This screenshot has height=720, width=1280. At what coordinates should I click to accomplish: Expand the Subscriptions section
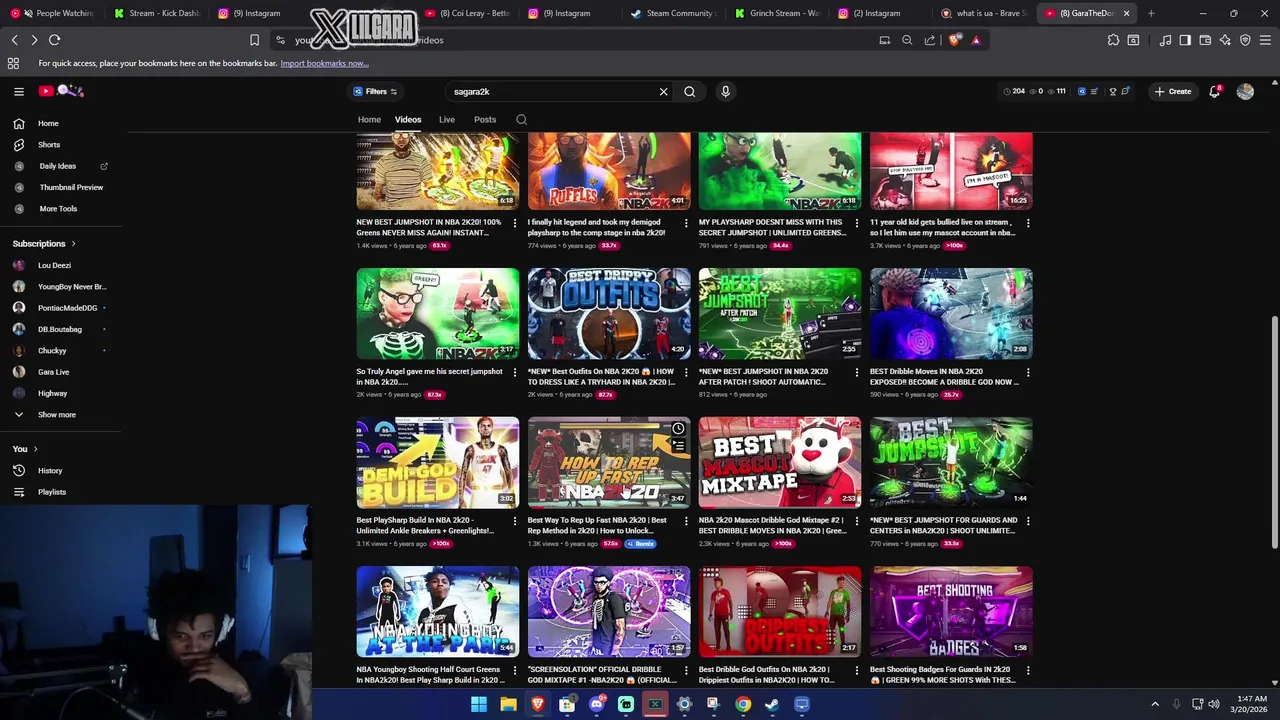tap(44, 243)
